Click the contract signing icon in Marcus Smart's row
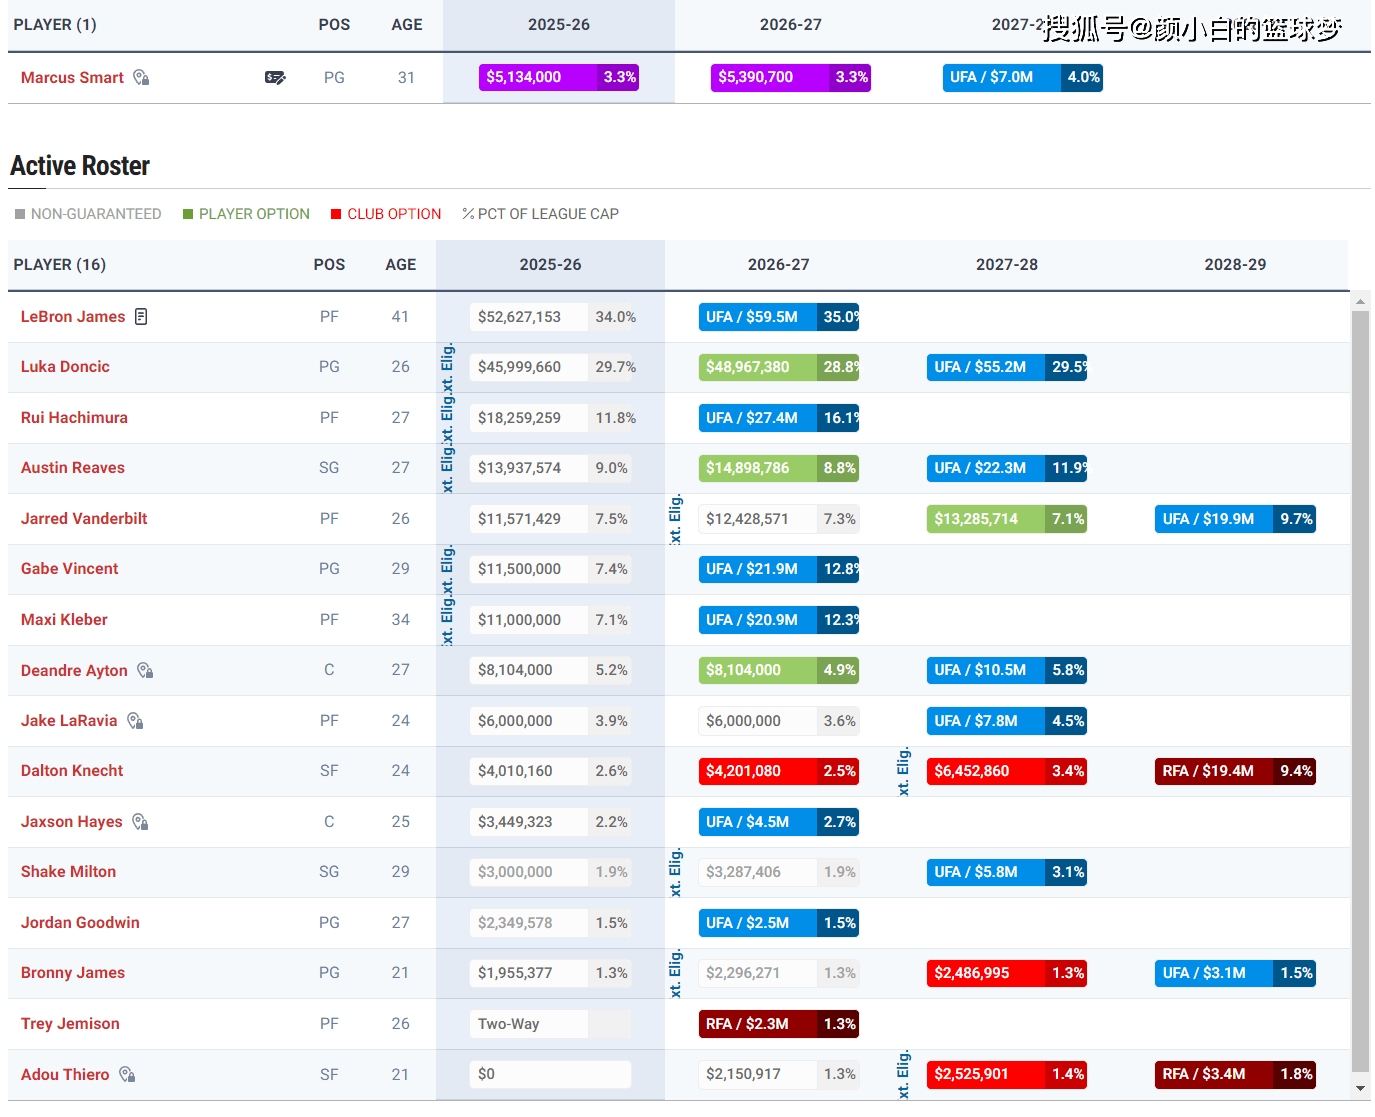 [275, 78]
